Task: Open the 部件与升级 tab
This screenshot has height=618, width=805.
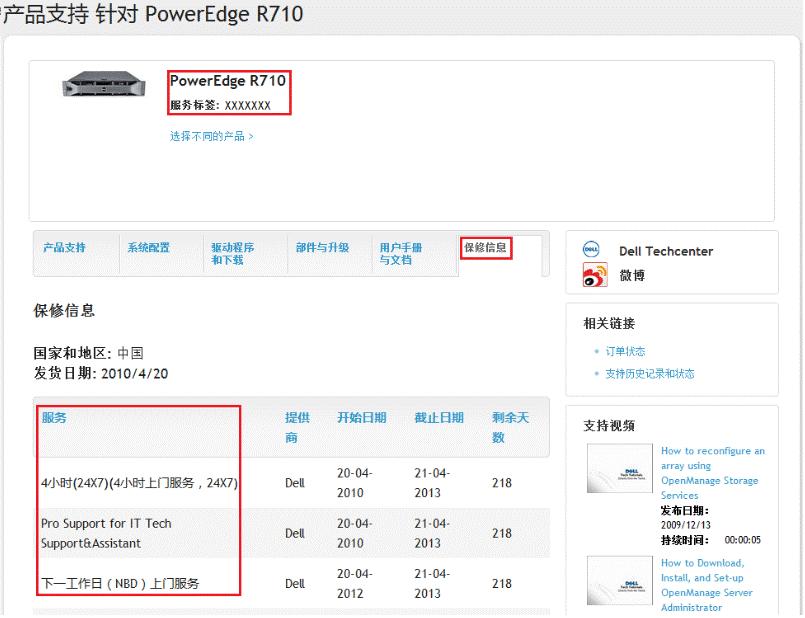Action: 322,248
